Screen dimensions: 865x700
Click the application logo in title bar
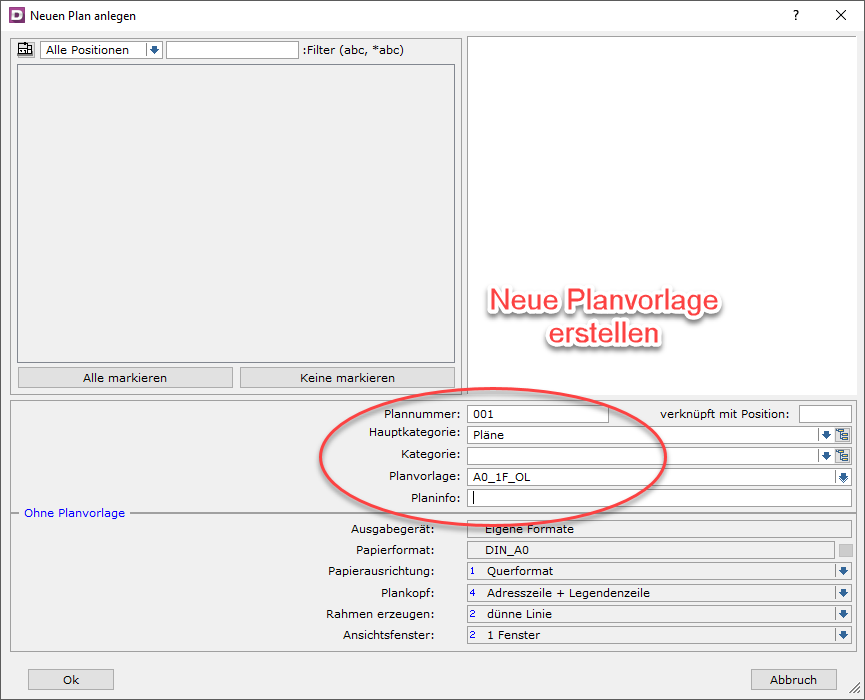pyautogui.click(x=16, y=16)
